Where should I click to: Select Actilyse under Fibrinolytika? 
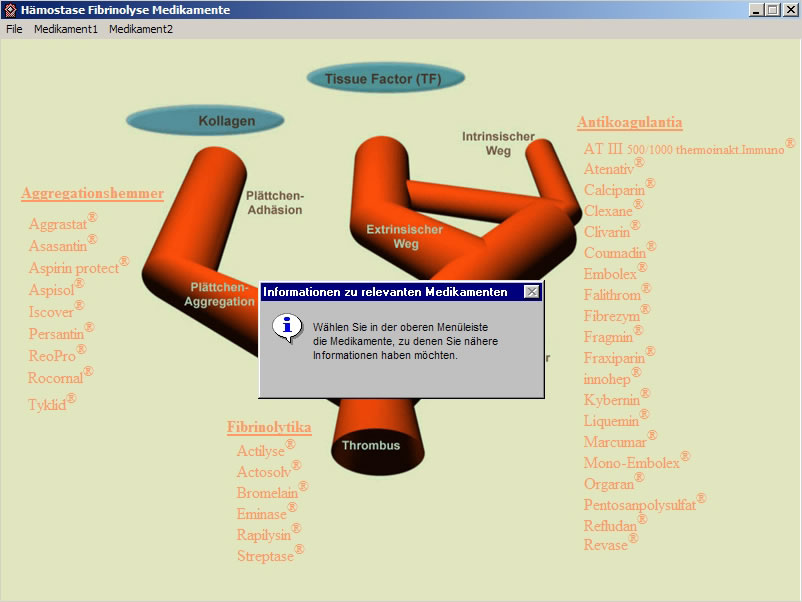tap(265, 450)
